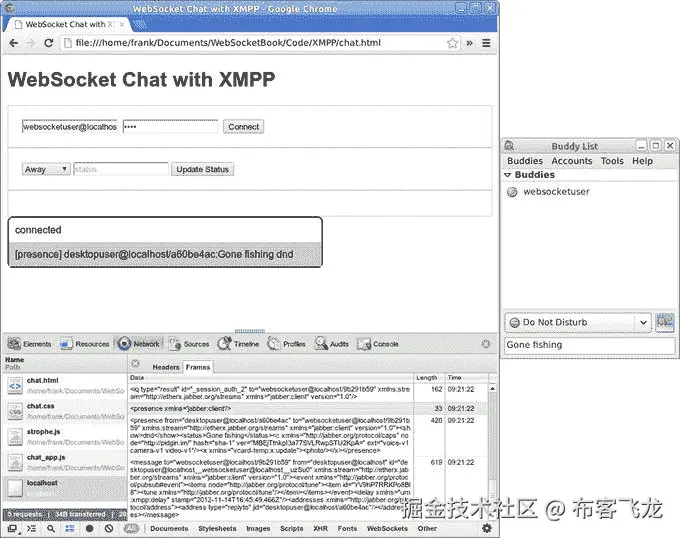The image size is (680, 538).
Task: Dock DevTools with the dock icon
Action: tap(13, 528)
